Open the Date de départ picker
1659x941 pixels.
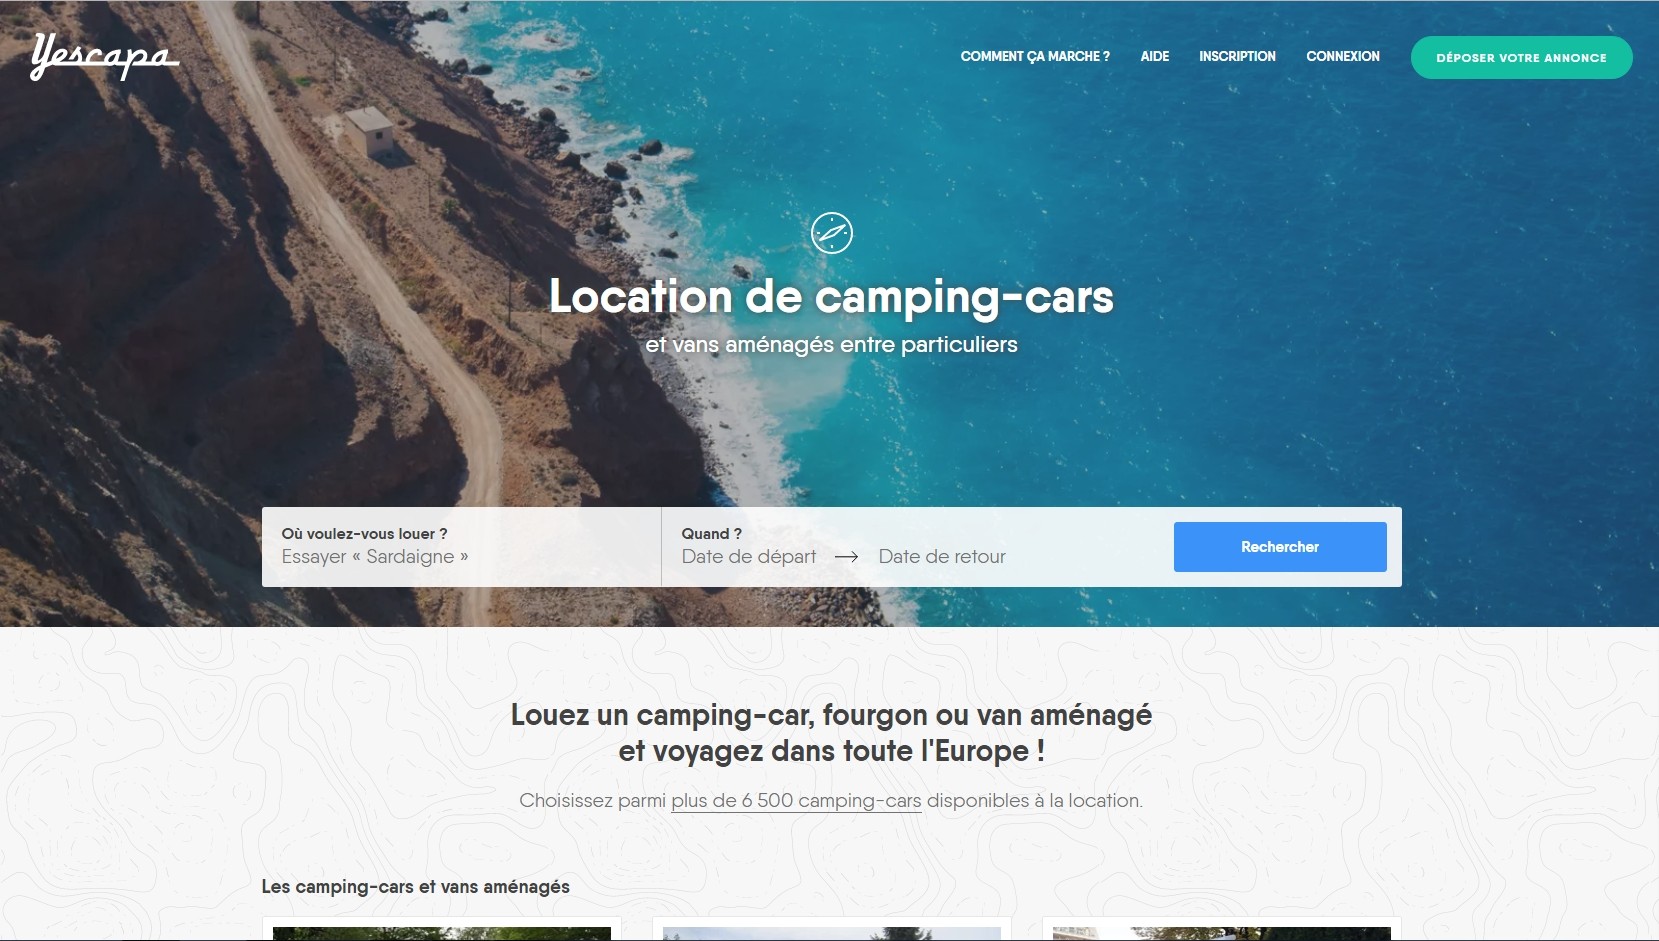749,557
